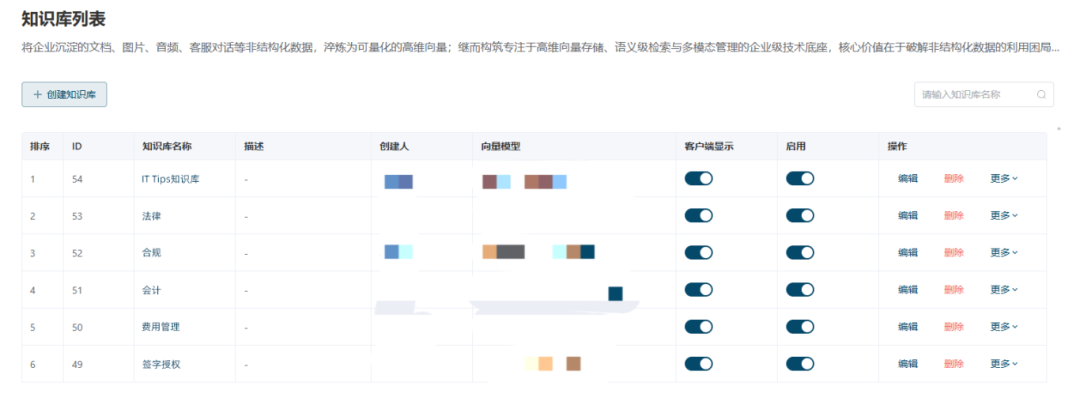The width and height of the screenshot is (1080, 398).
Task: Open 更多 dropdown for 会计 row
Action: click(x=1004, y=290)
